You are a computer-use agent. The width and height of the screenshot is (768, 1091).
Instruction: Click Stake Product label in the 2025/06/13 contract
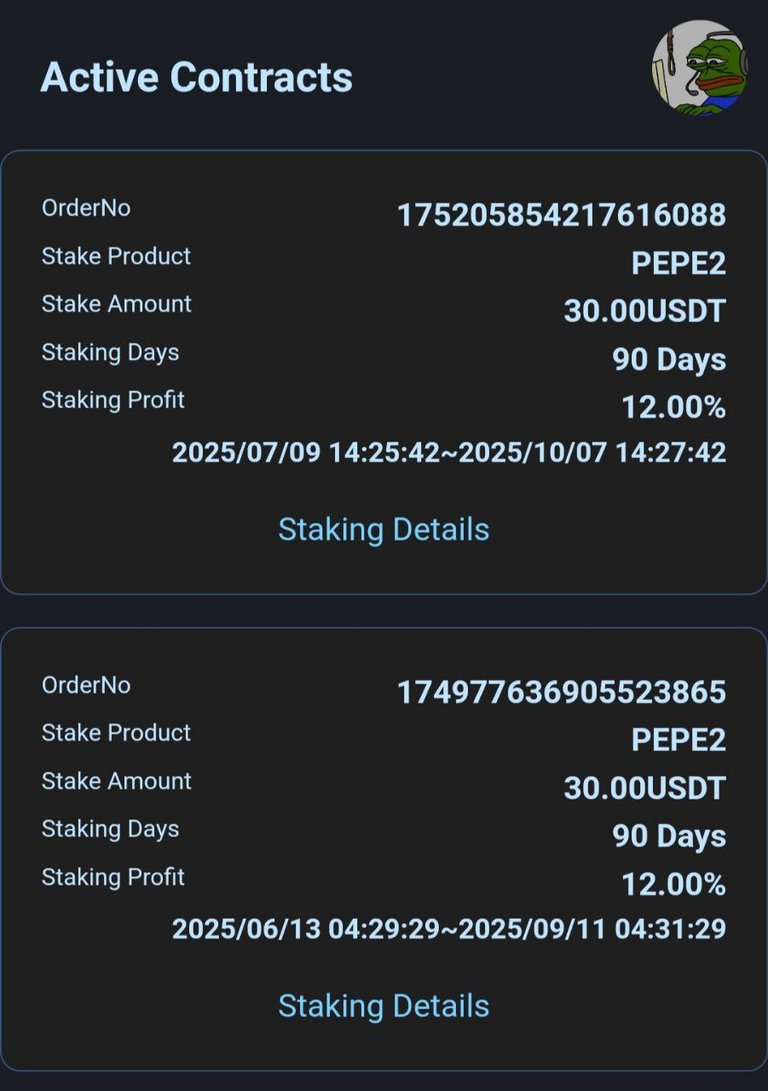pos(116,733)
